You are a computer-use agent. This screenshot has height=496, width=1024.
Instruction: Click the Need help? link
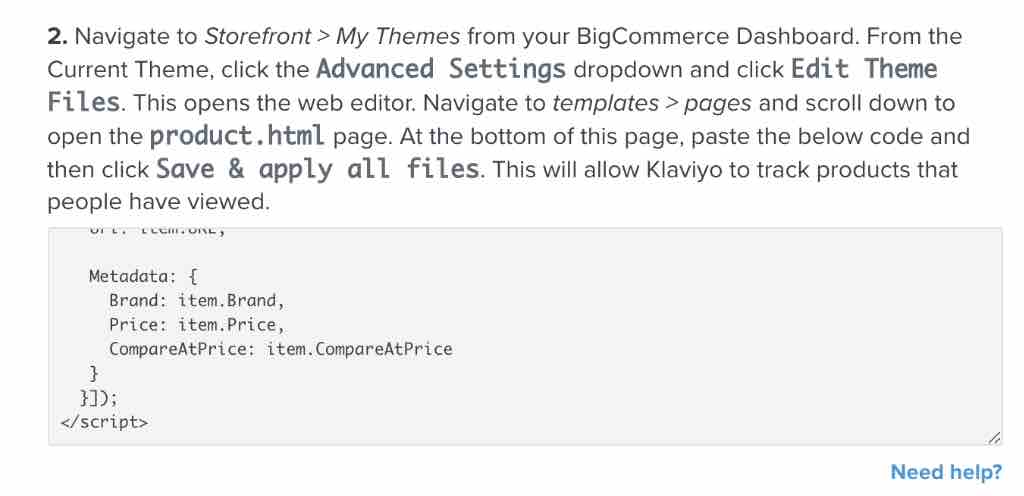pos(945,472)
